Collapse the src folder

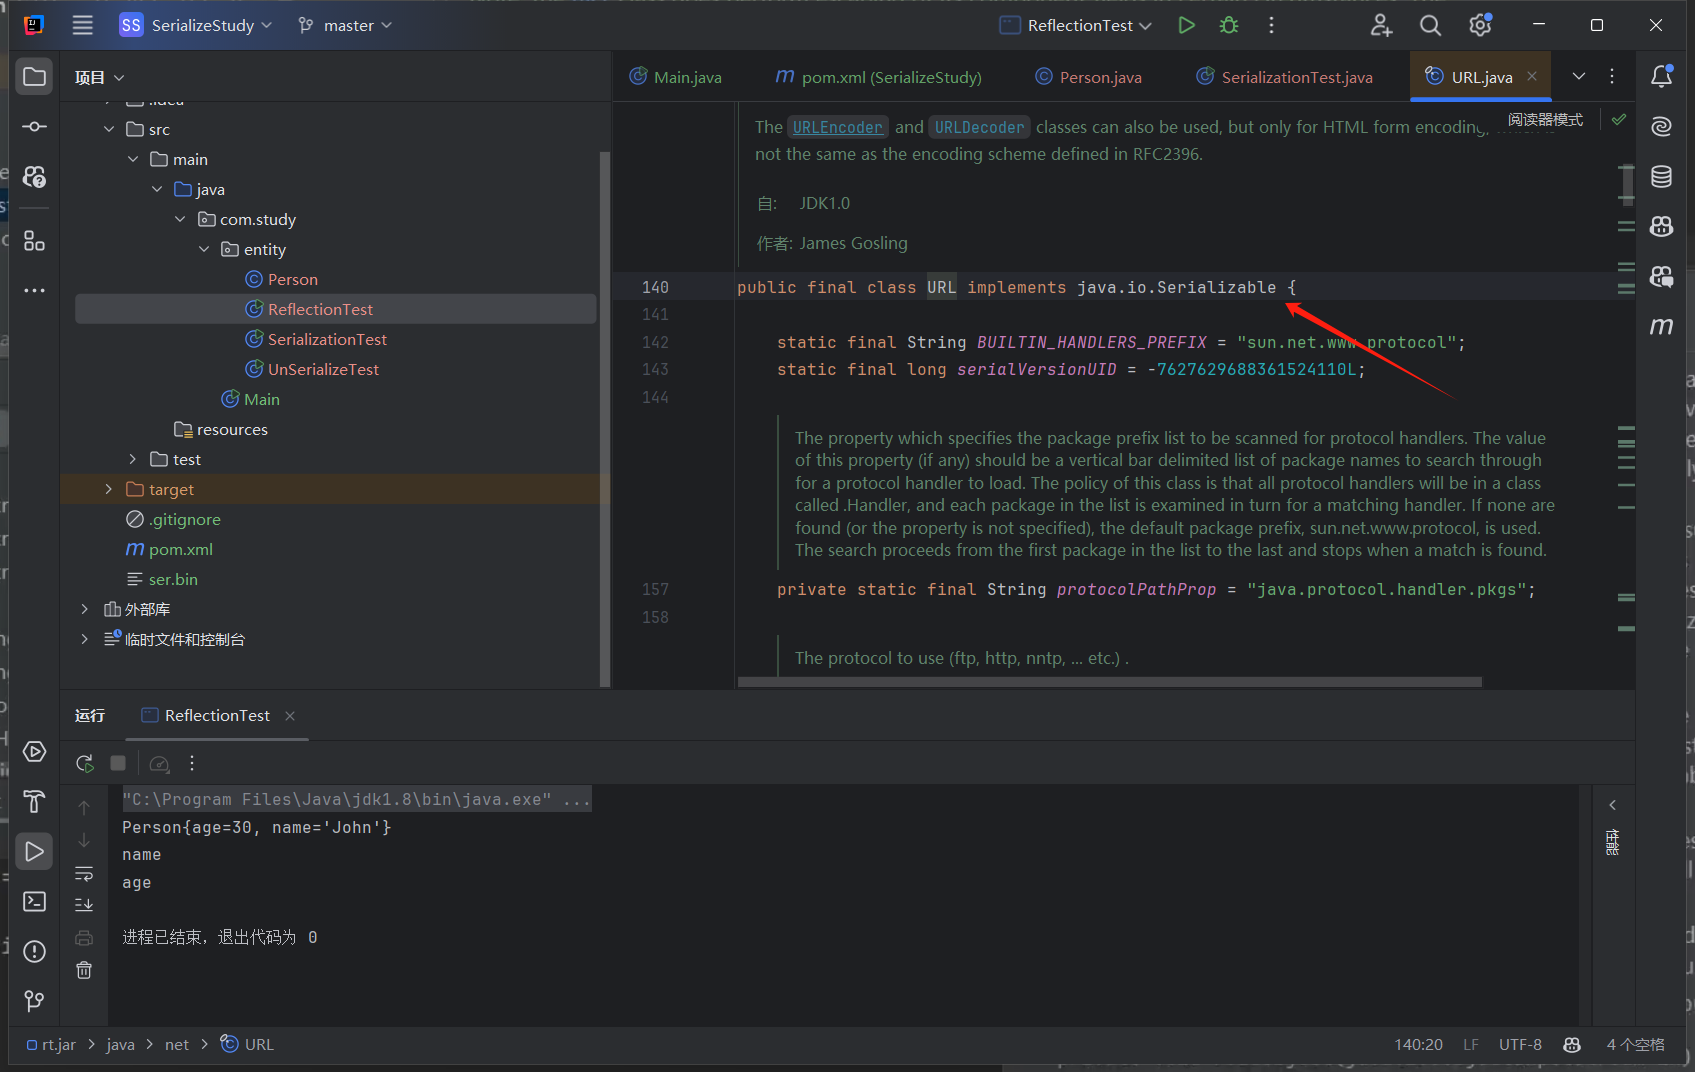point(109,129)
